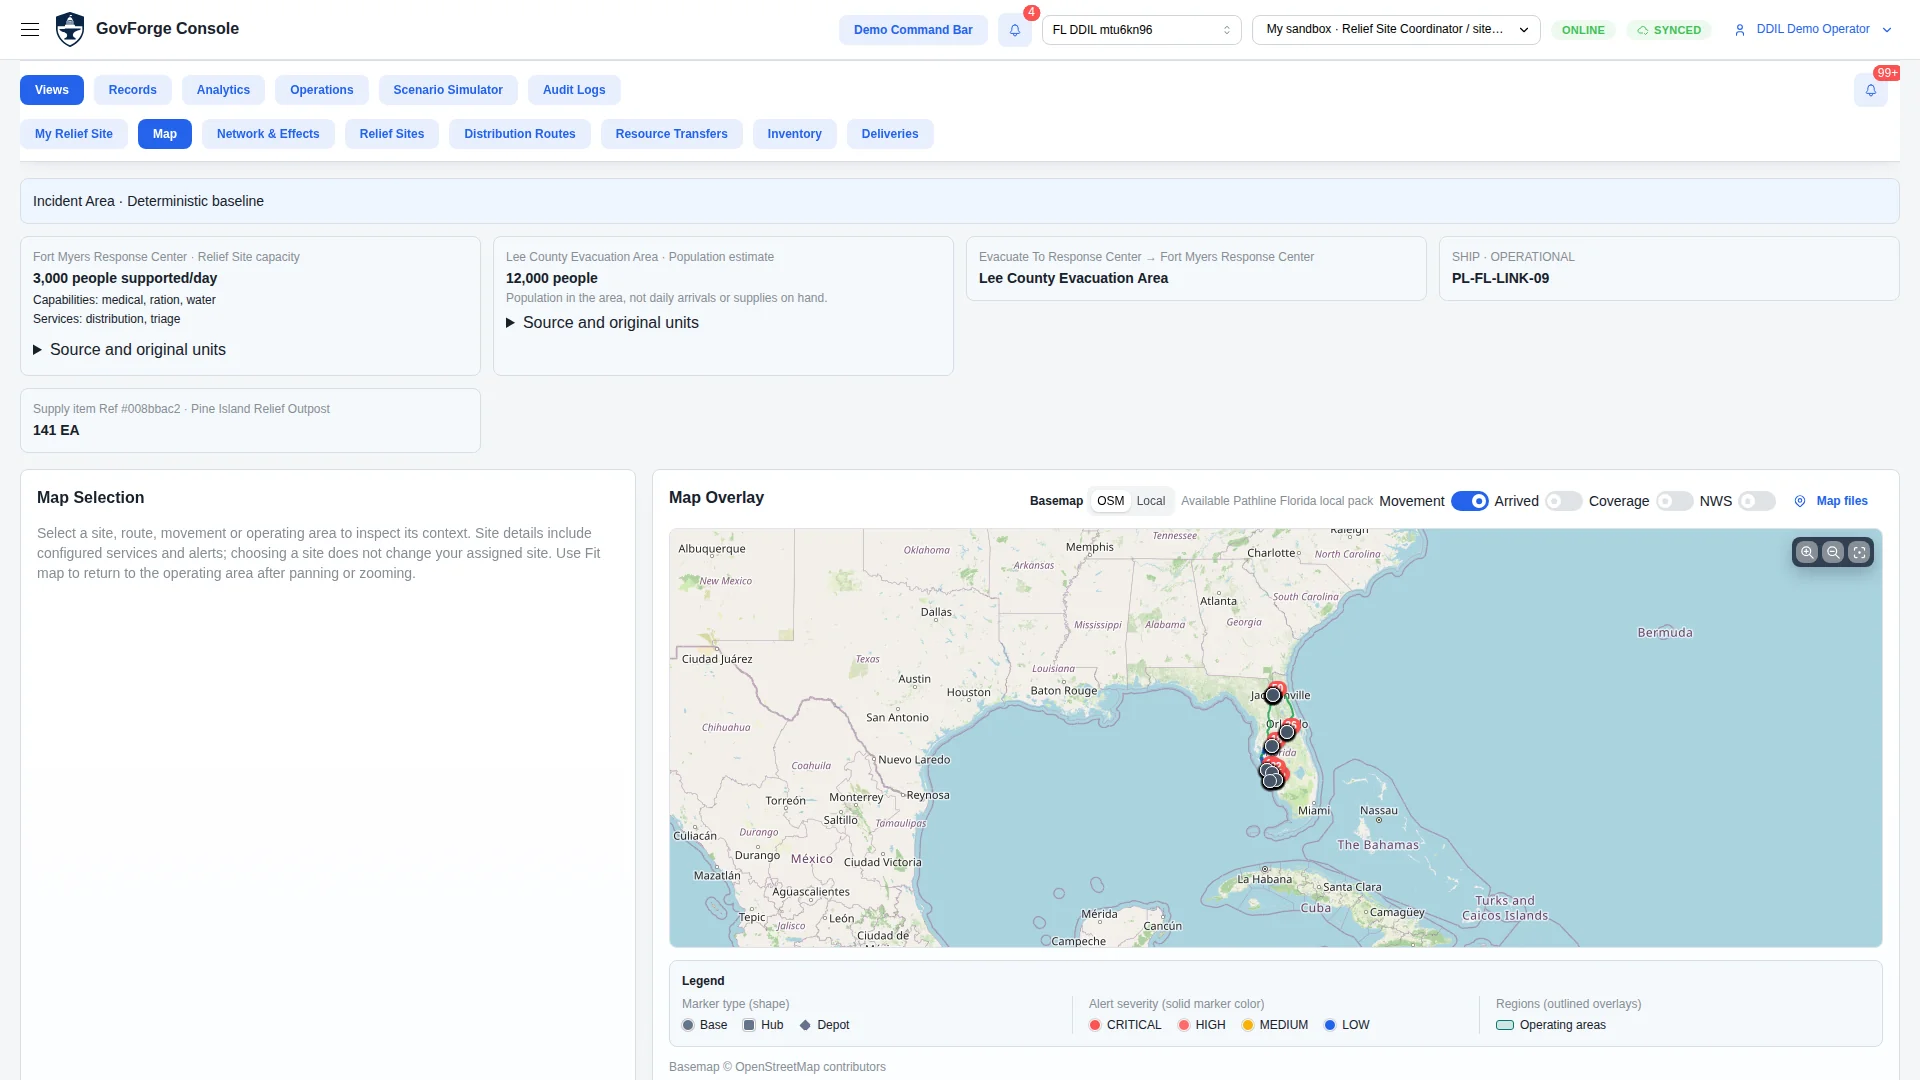Zoom out on the map overlay
The width and height of the screenshot is (1920, 1080).
coord(1833,552)
